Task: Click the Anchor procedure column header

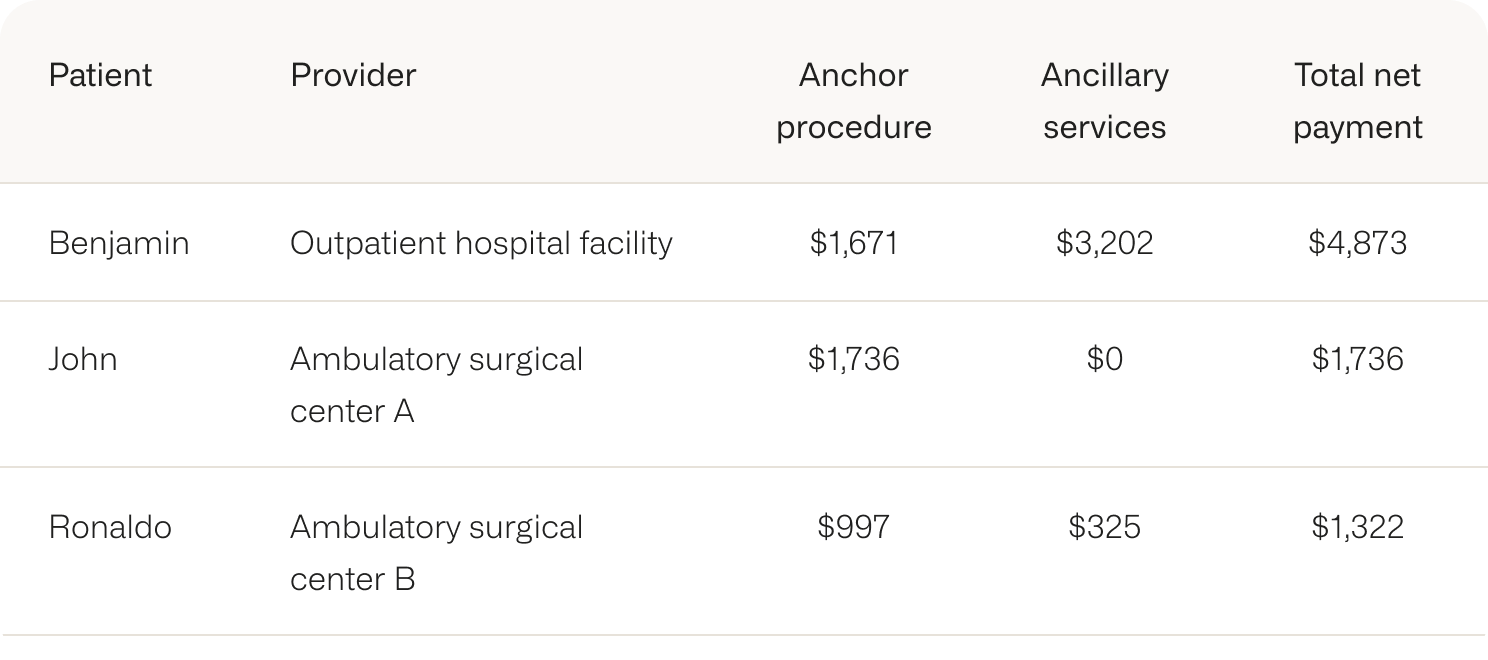Action: point(854,101)
